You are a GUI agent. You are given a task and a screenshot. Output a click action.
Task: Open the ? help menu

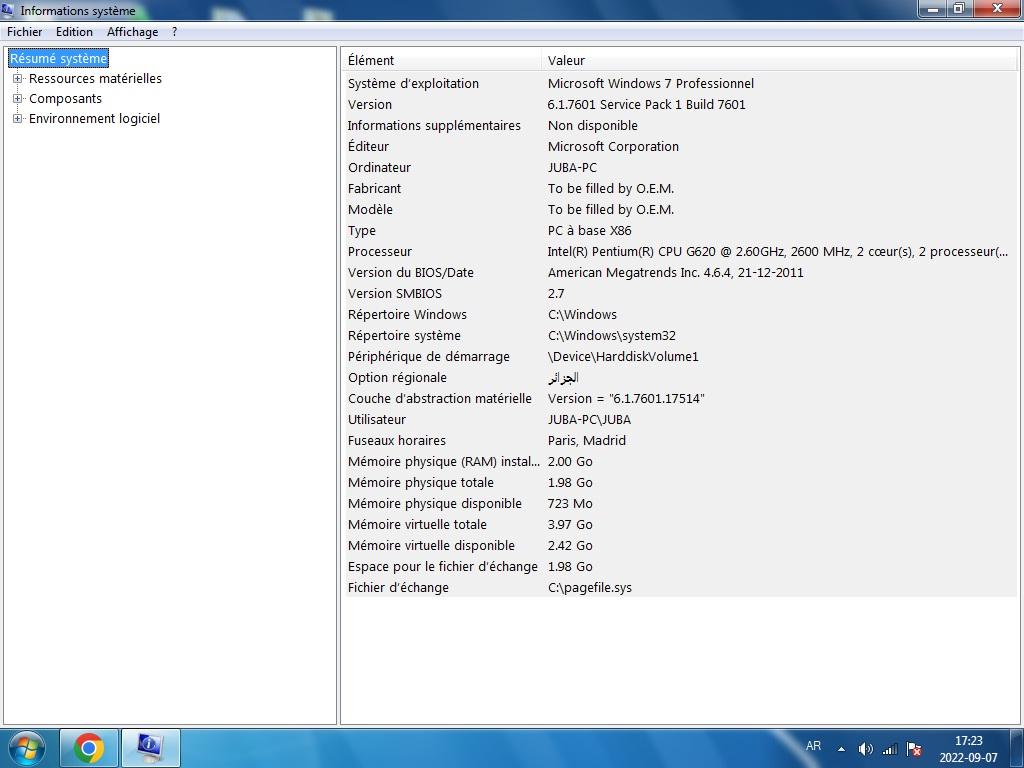click(x=174, y=31)
